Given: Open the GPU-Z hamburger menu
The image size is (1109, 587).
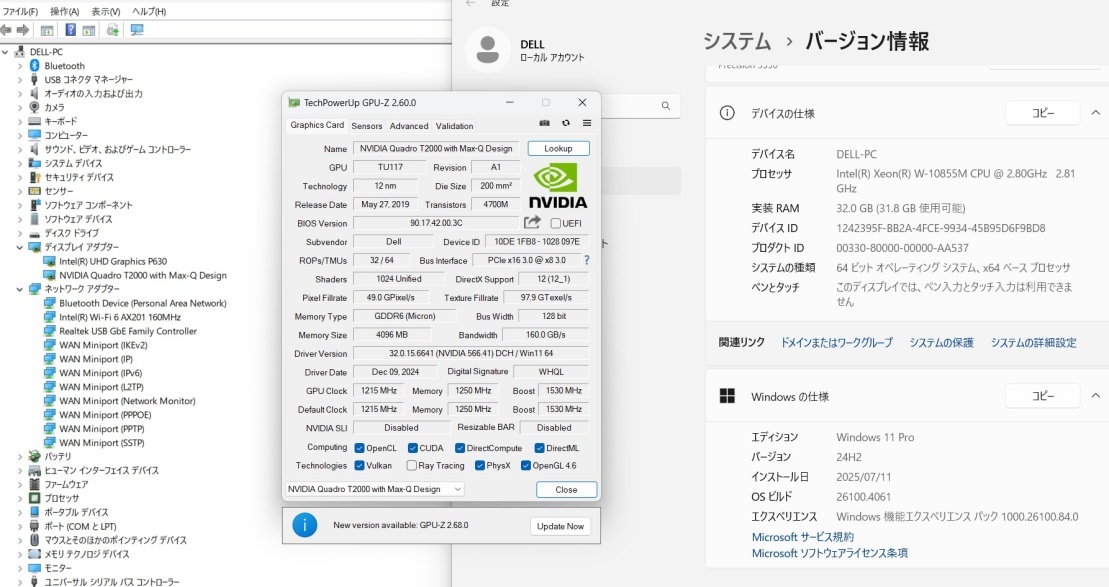Looking at the screenshot, I should [587, 124].
